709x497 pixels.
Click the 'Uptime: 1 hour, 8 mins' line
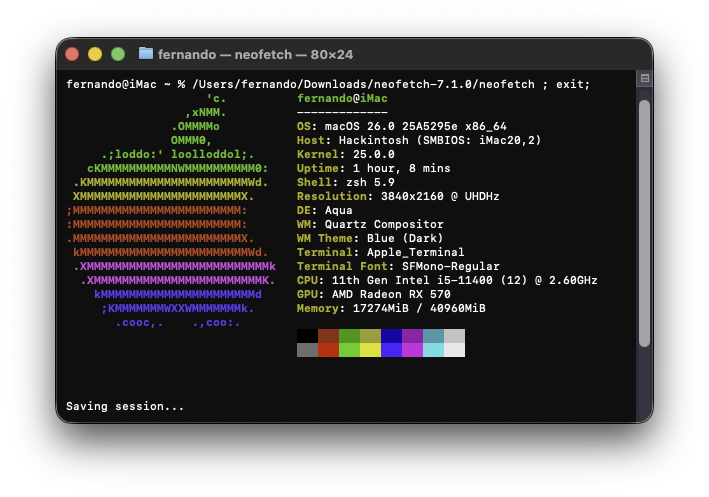pos(373,168)
